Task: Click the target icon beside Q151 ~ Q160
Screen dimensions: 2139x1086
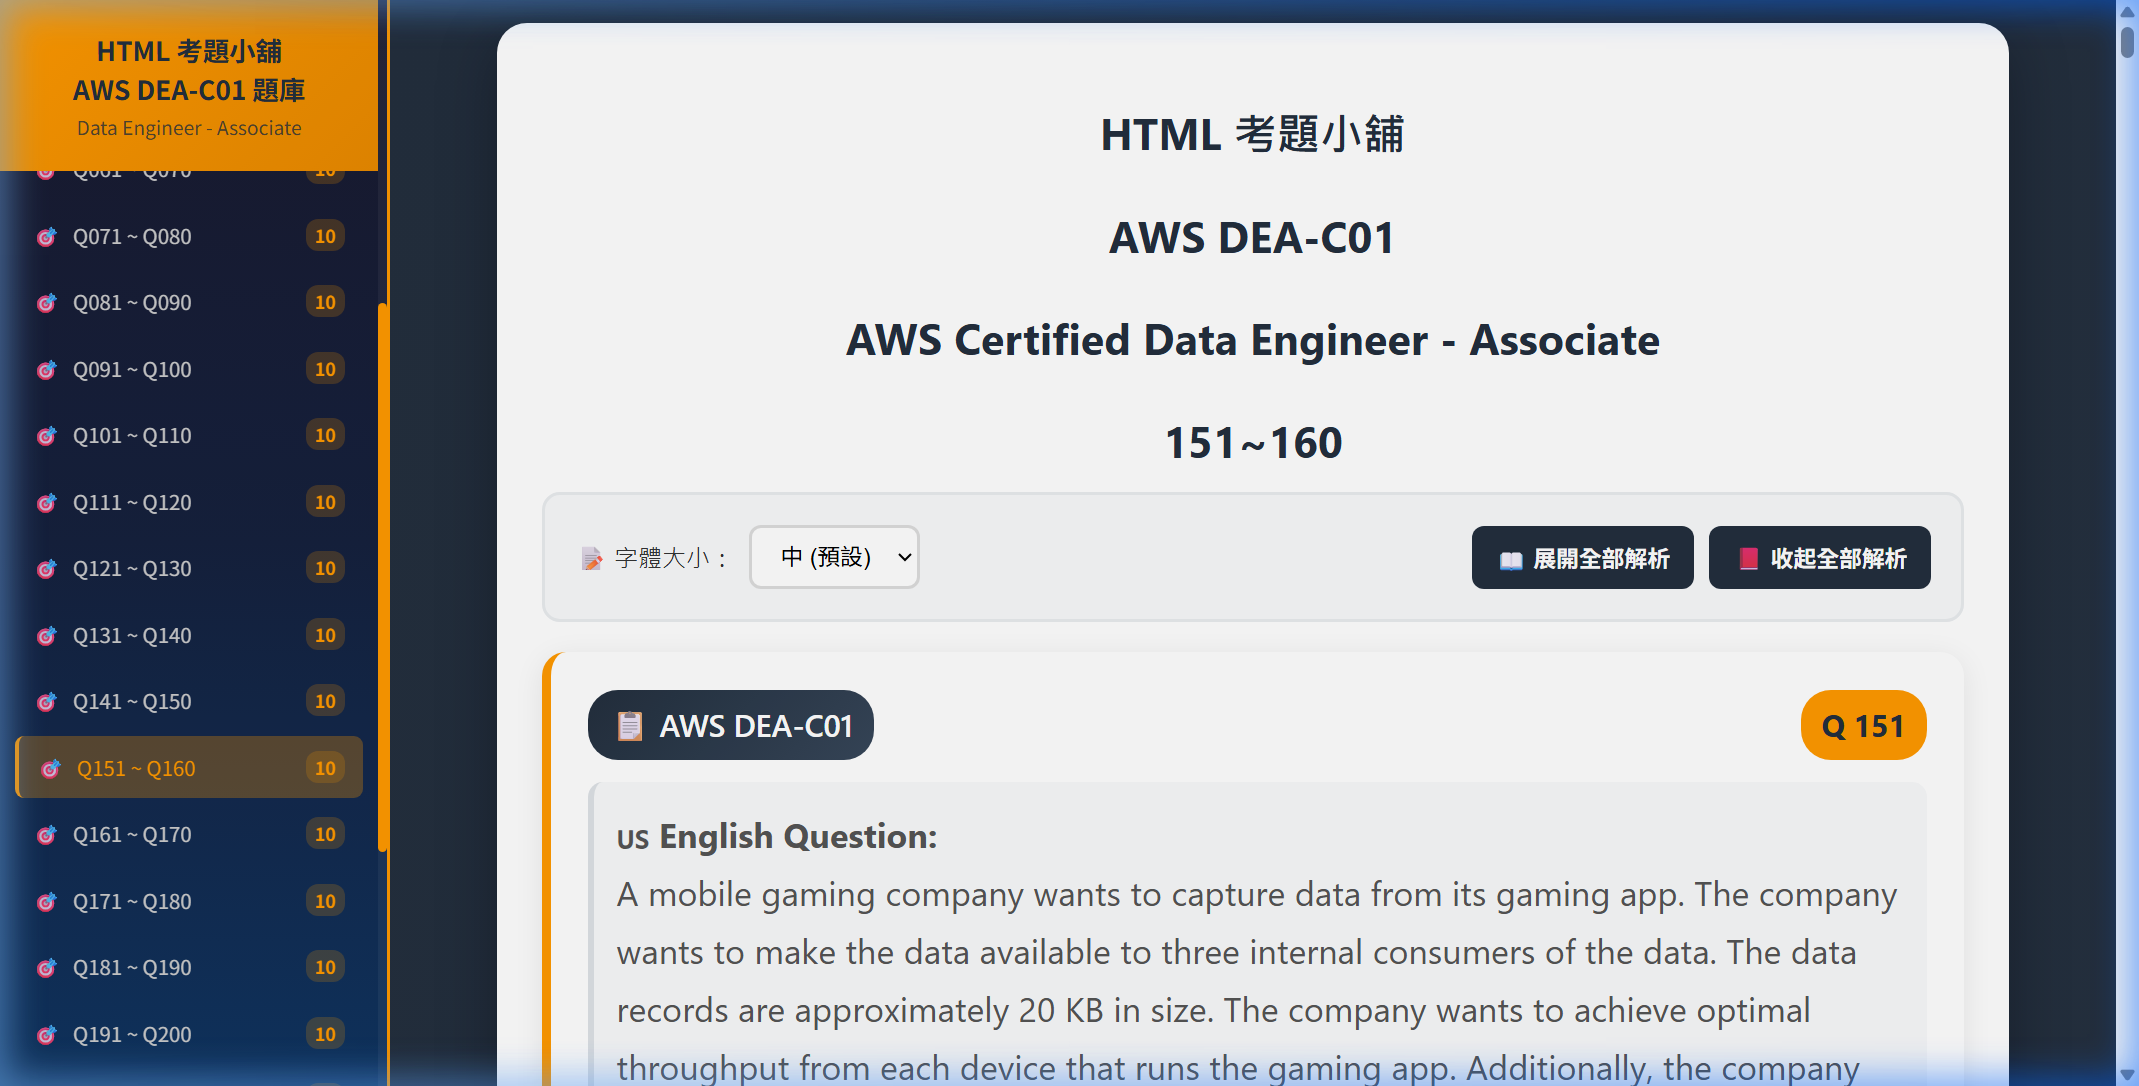Action: pos(51,769)
